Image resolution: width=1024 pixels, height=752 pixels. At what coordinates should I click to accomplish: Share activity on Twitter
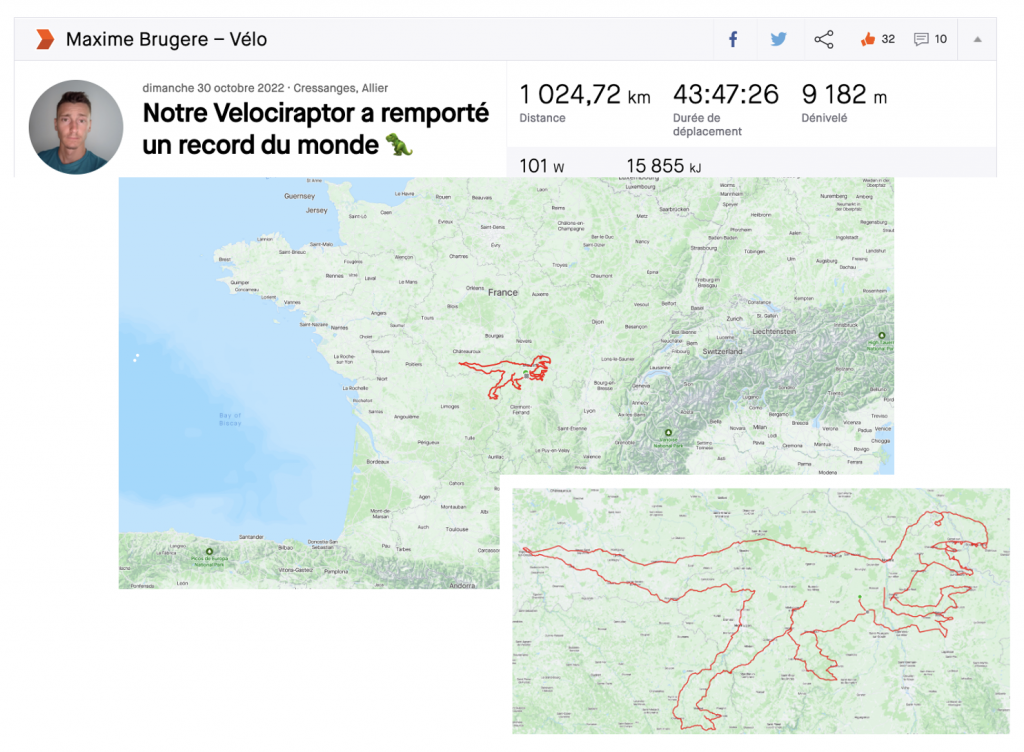pos(778,39)
